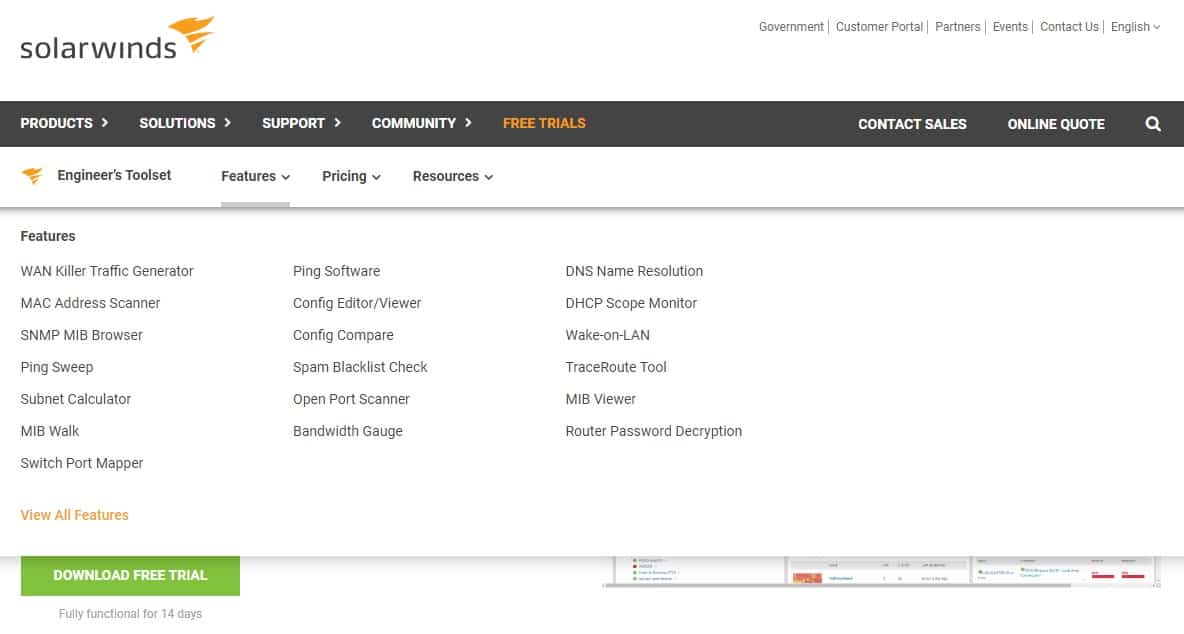Viewport: 1184px width, 634px height.
Task: Expand the SOLUTIONS menu
Action: 185,123
